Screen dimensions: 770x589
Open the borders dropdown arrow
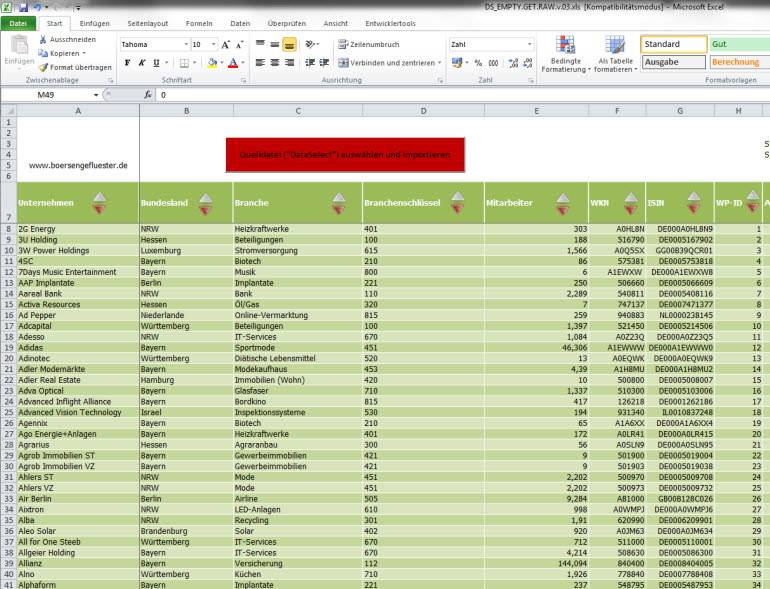point(194,63)
